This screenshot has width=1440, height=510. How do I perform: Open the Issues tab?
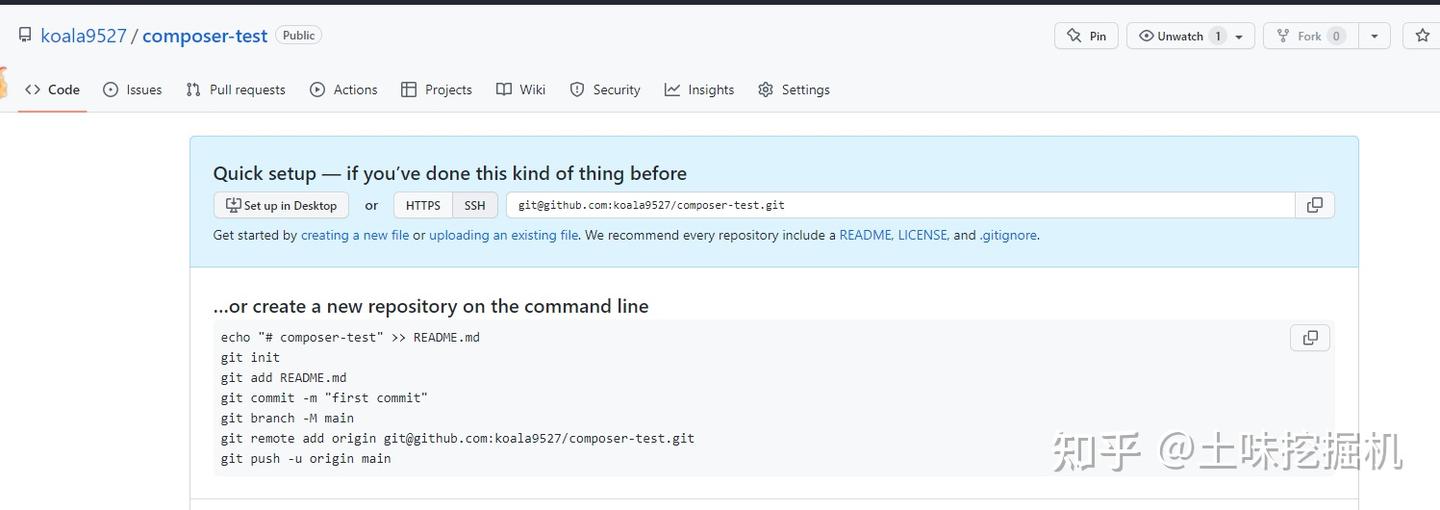(132, 90)
